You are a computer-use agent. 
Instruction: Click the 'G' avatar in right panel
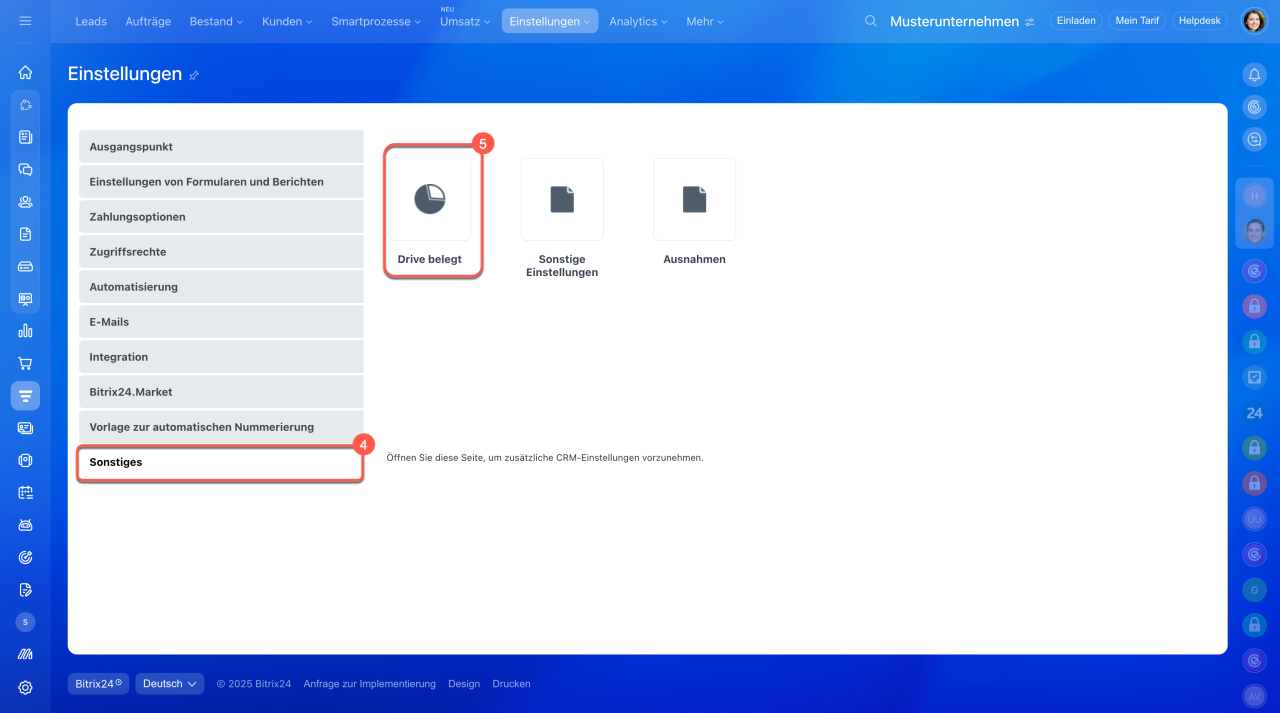click(1254, 590)
